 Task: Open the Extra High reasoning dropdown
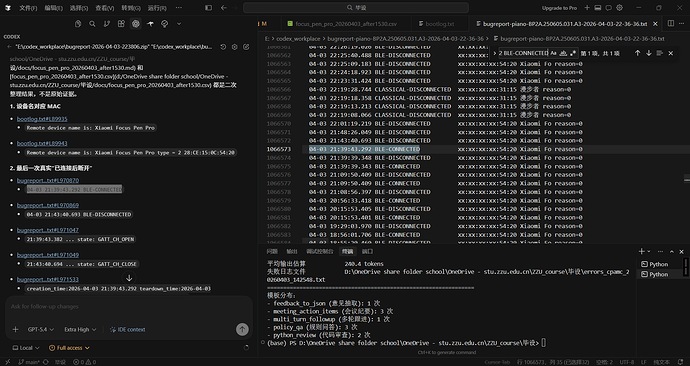[80, 329]
